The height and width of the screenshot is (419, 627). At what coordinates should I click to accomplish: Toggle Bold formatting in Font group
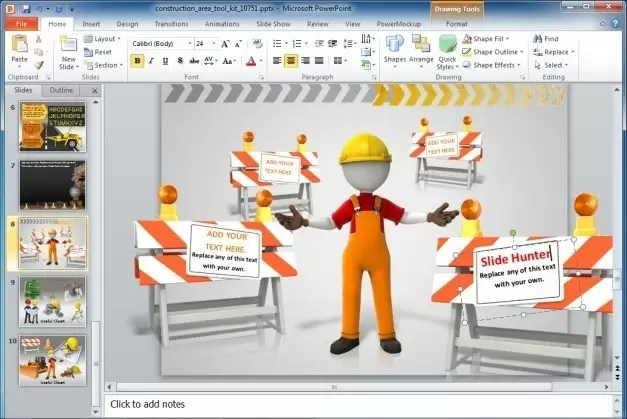136,62
